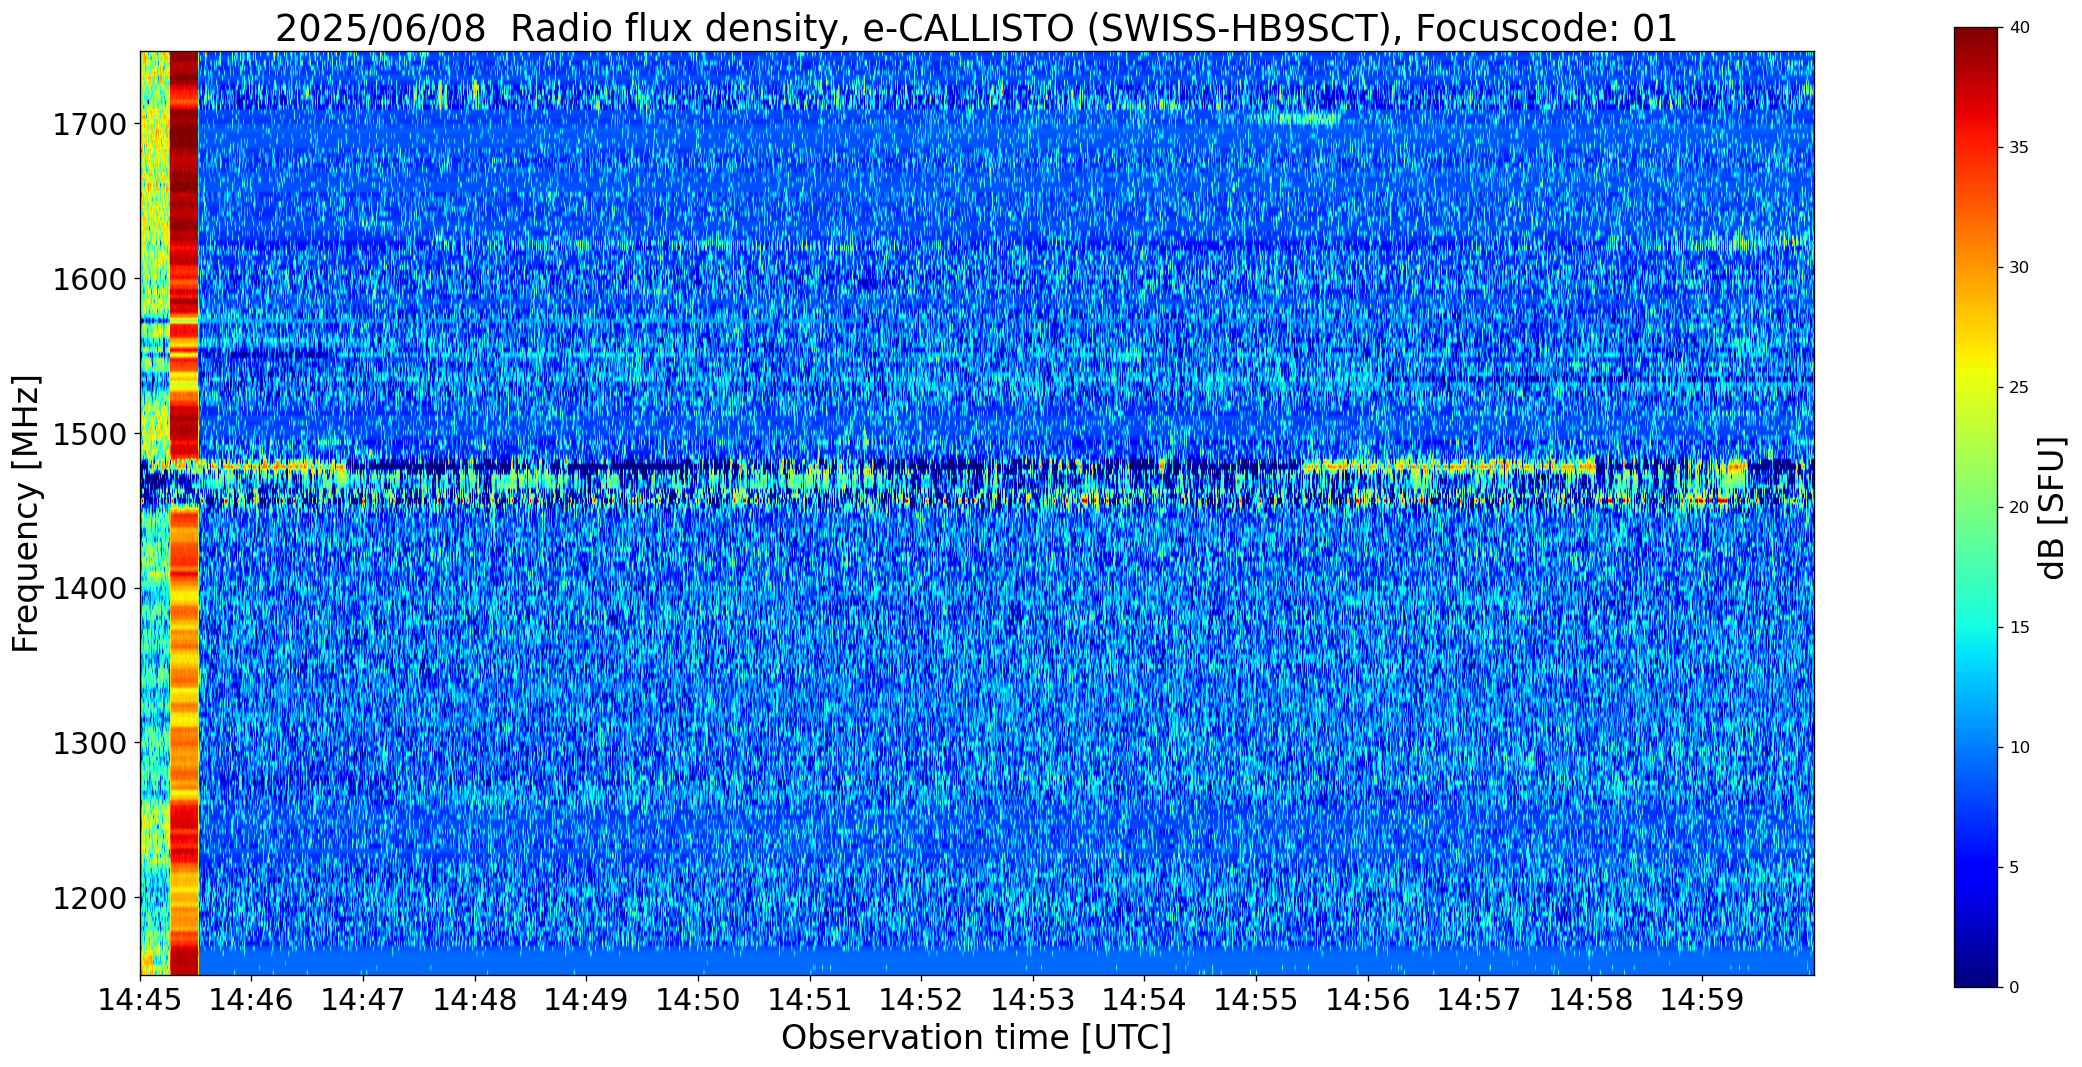This screenshot has height=1067, width=2082.
Task: Click the colorbar tick label 20
Action: pos(2019,508)
